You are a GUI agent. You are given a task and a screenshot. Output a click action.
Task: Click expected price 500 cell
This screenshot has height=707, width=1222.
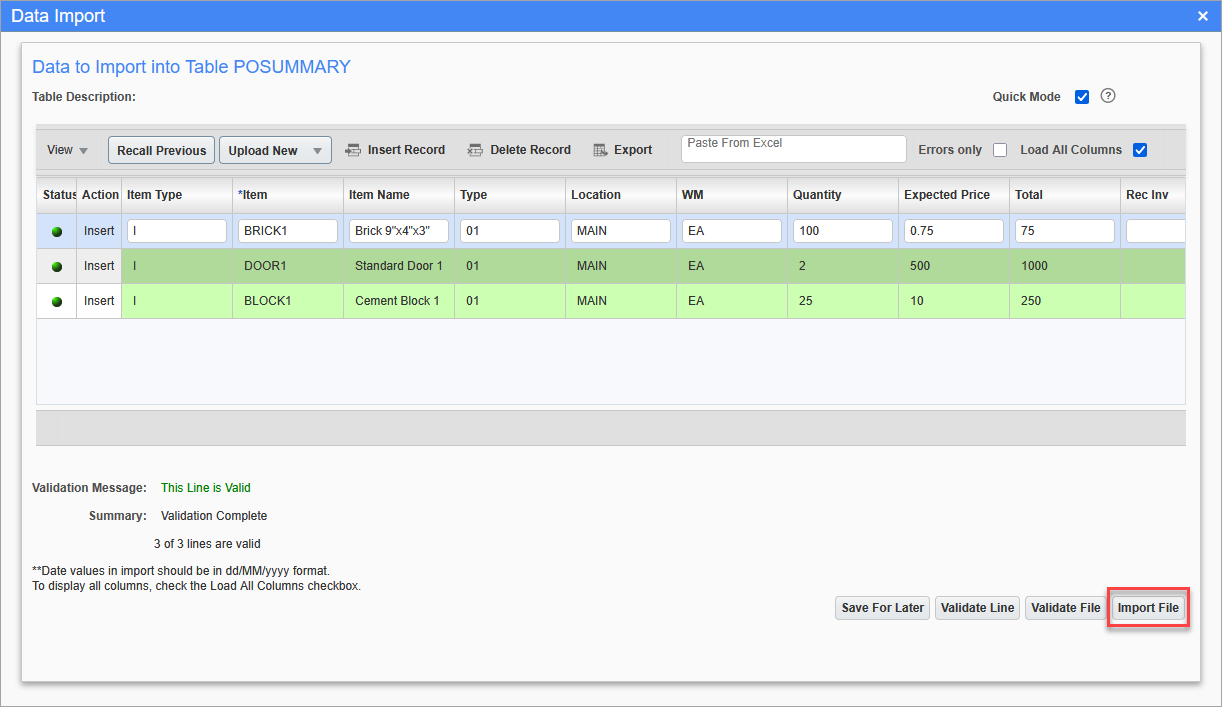point(954,266)
